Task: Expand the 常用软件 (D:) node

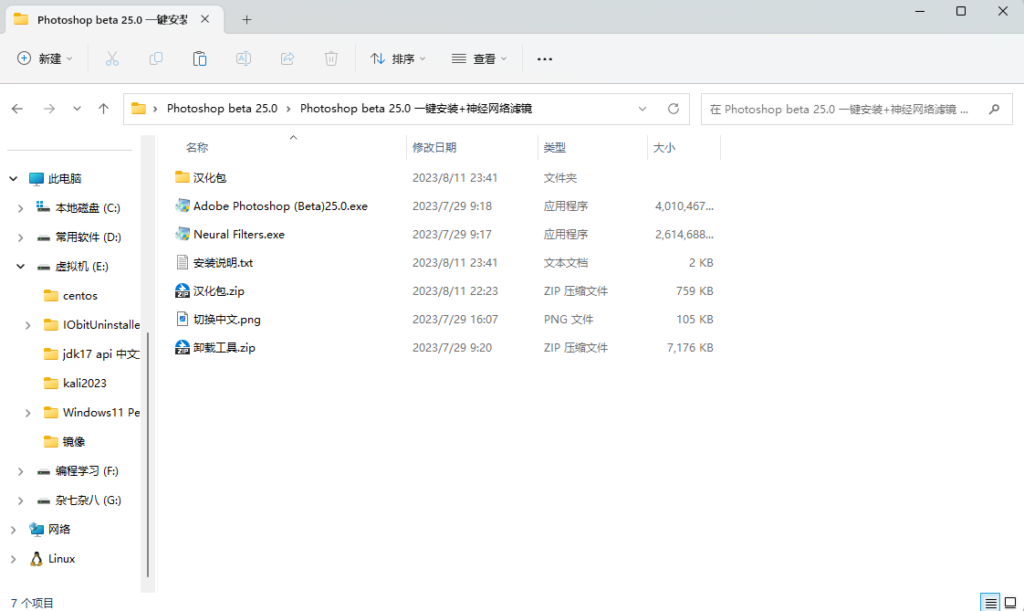Action: 20,238
